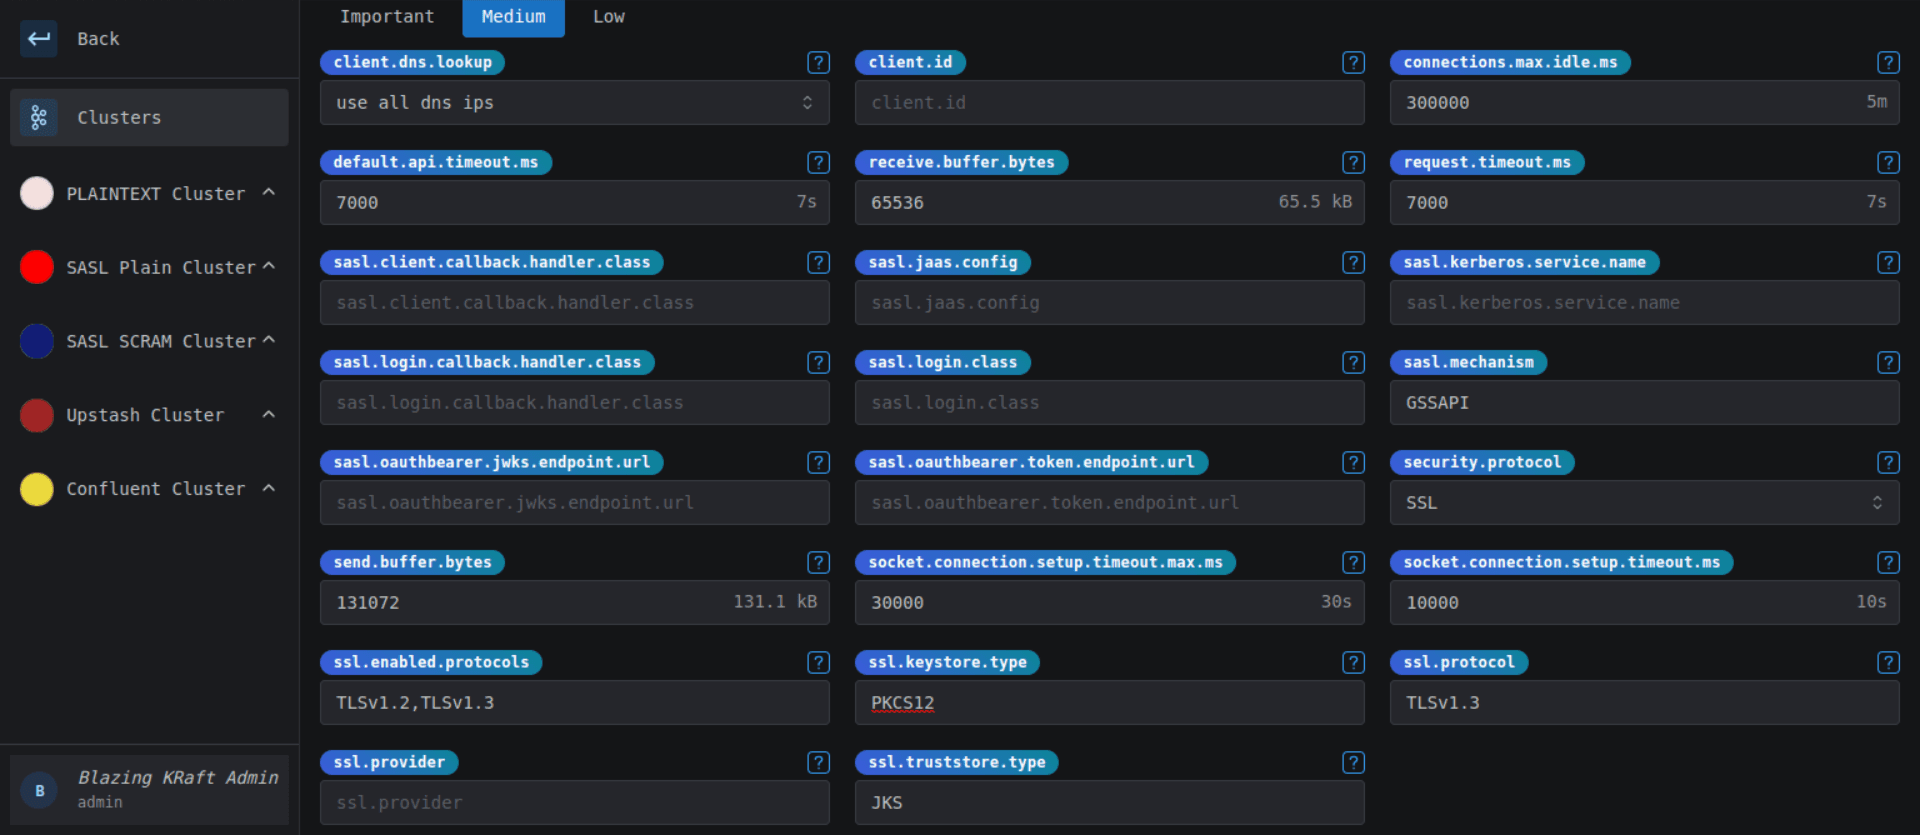Select the Medium tab

tap(513, 17)
